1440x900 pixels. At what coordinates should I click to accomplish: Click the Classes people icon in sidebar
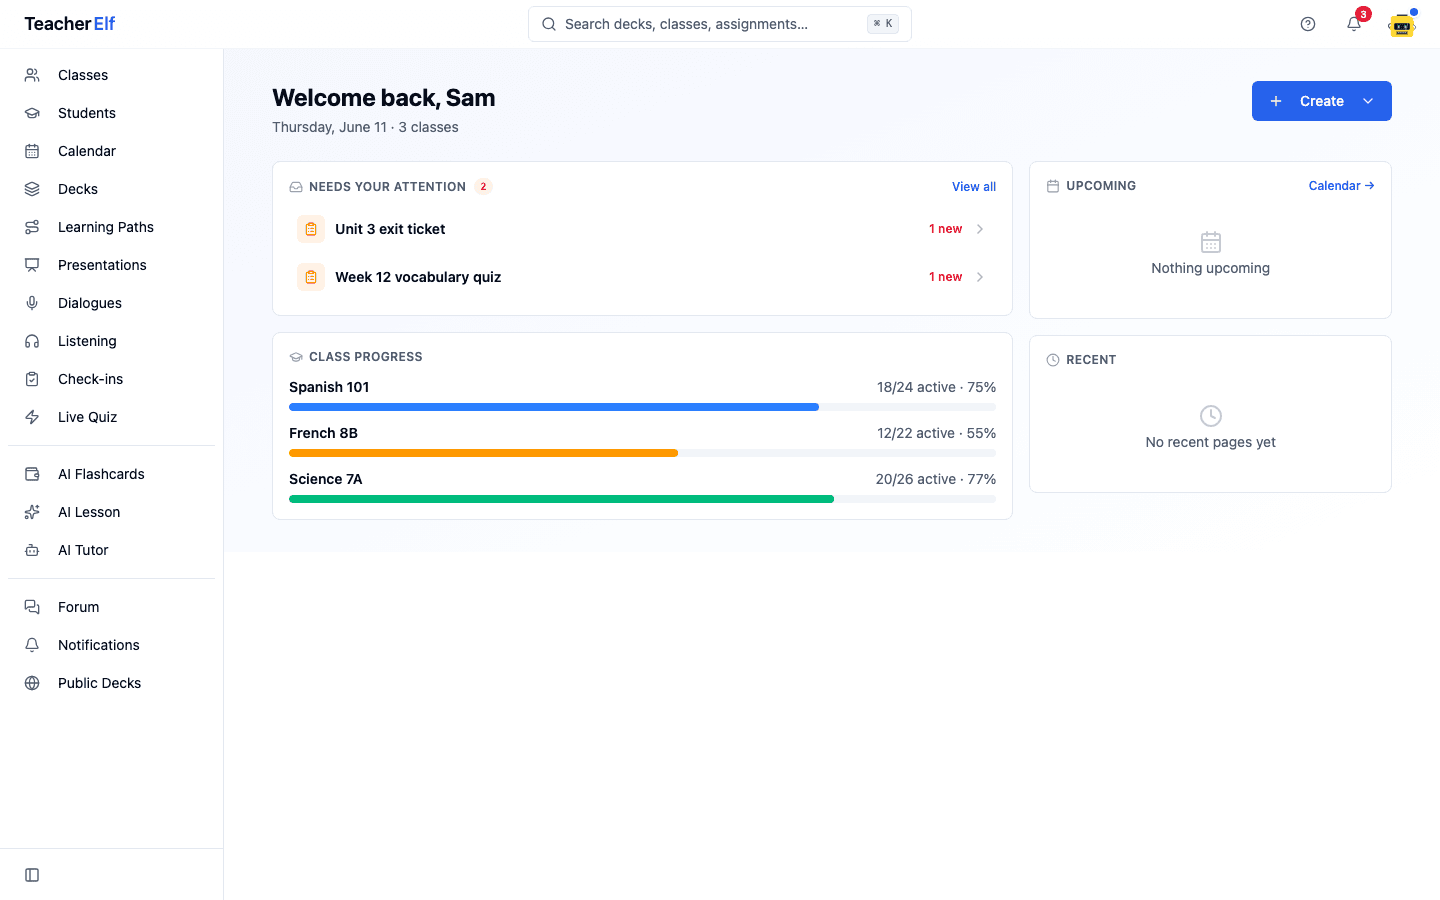(32, 75)
